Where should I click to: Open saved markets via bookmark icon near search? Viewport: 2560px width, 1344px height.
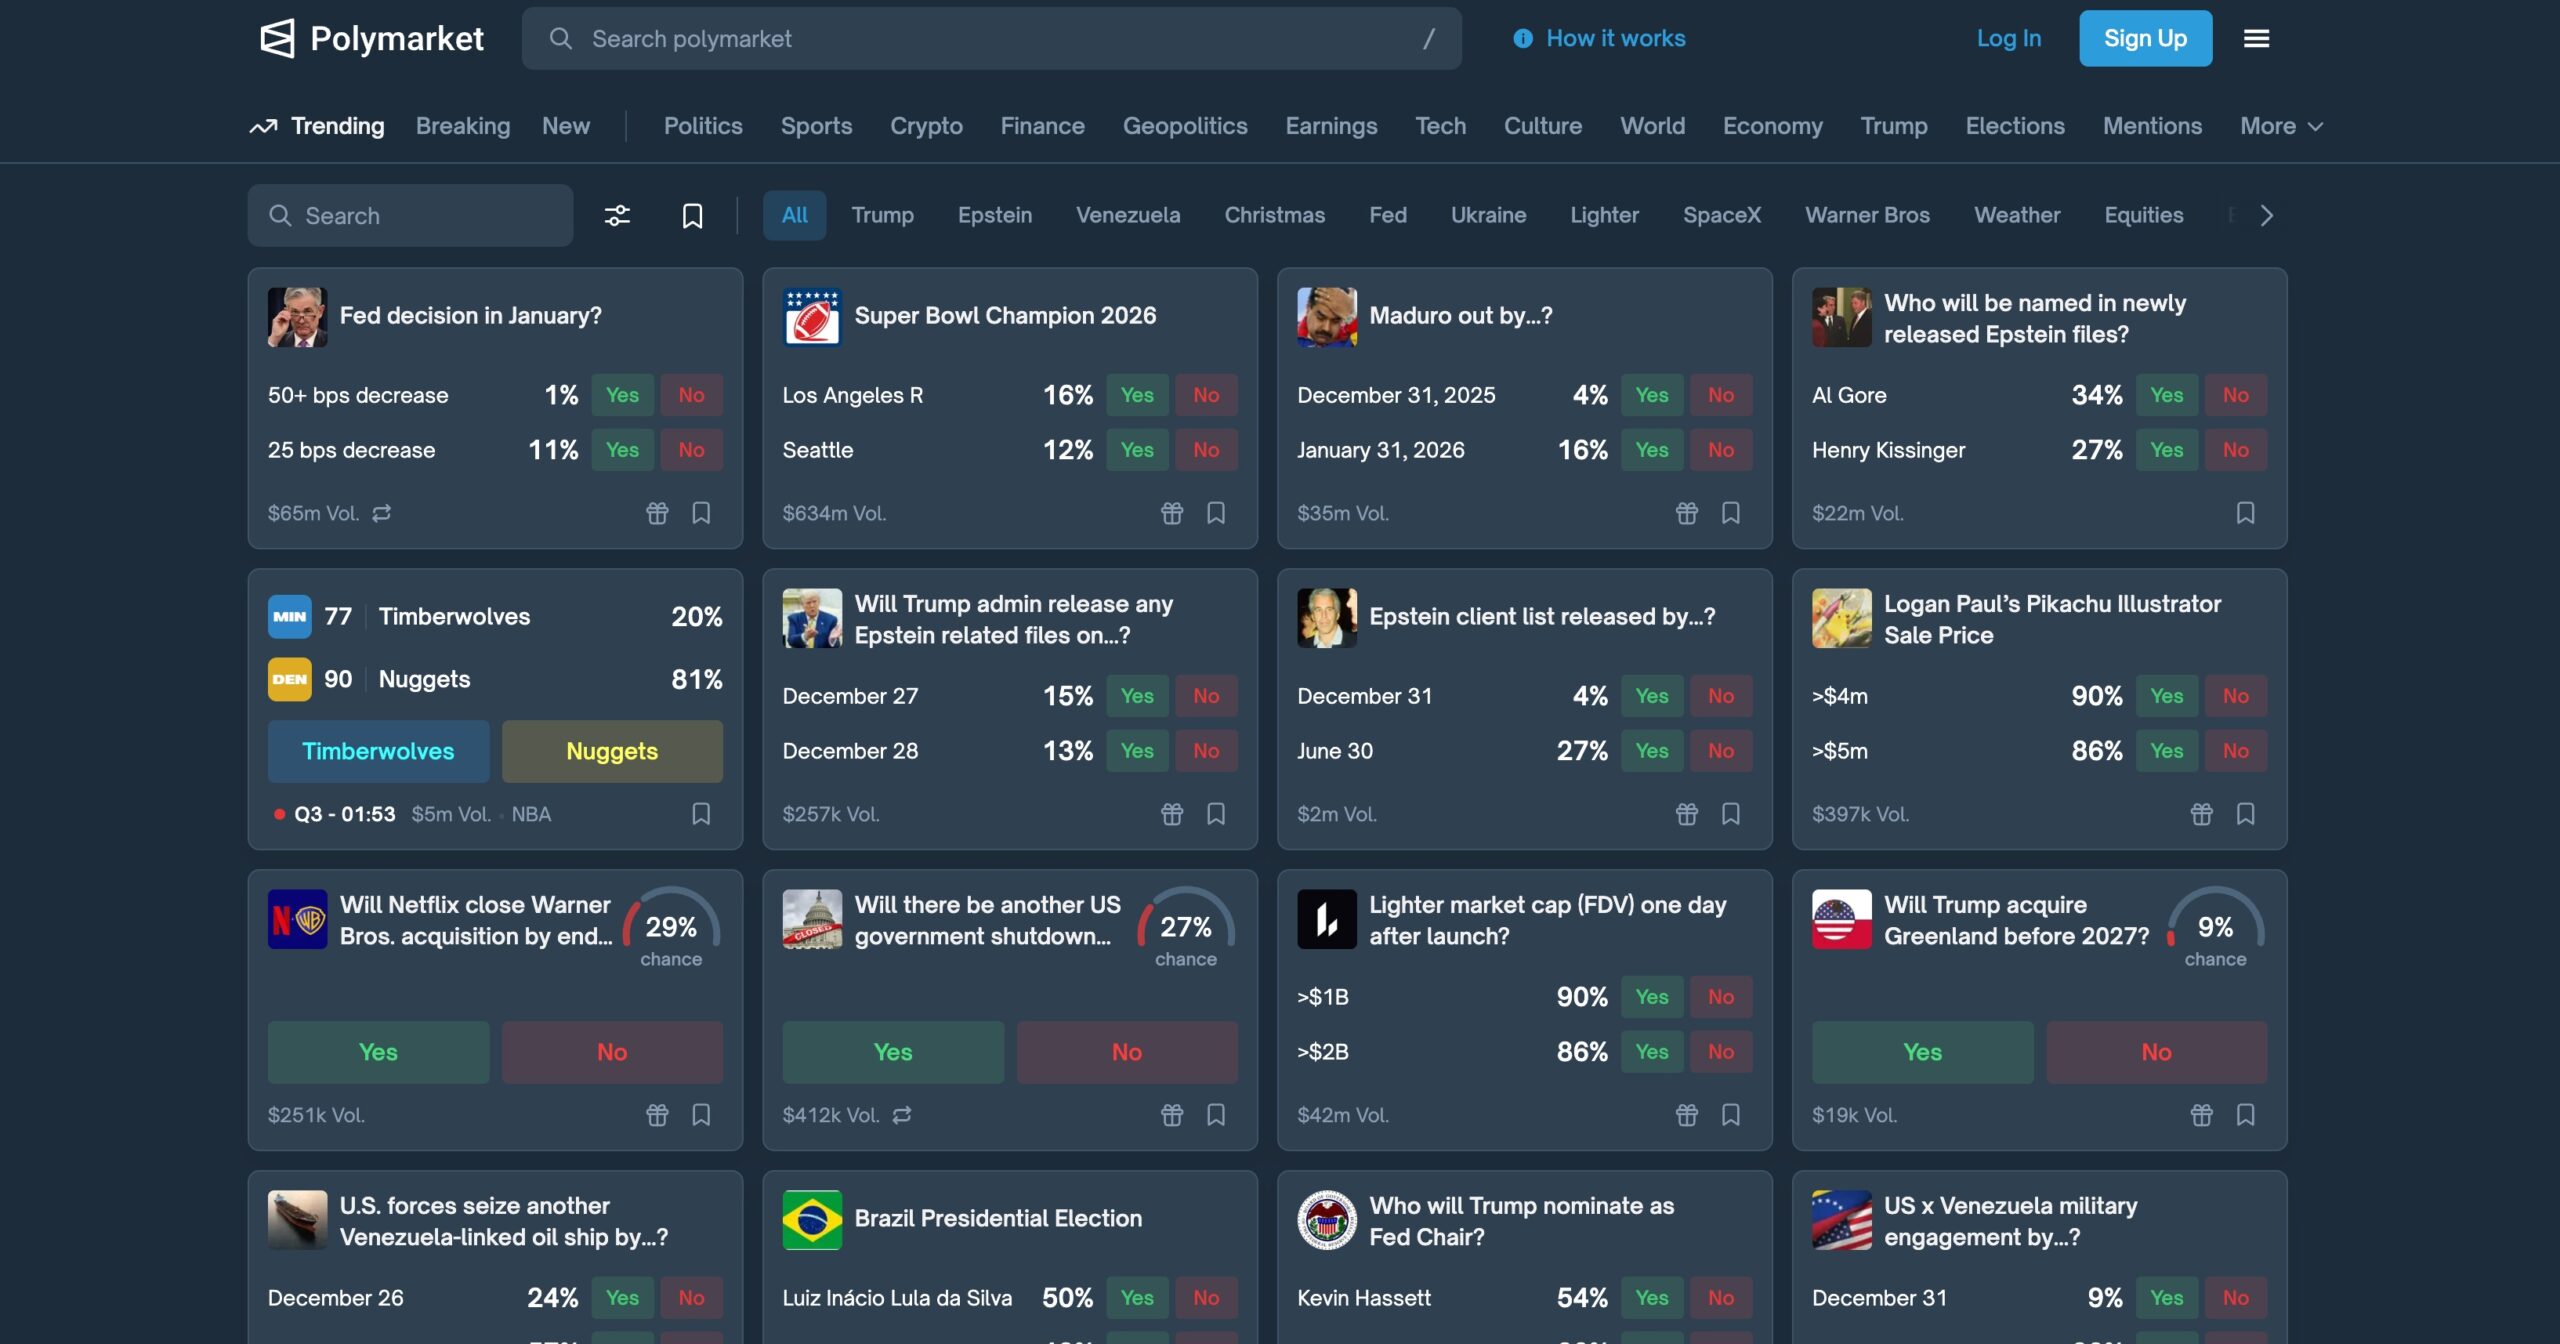click(691, 215)
